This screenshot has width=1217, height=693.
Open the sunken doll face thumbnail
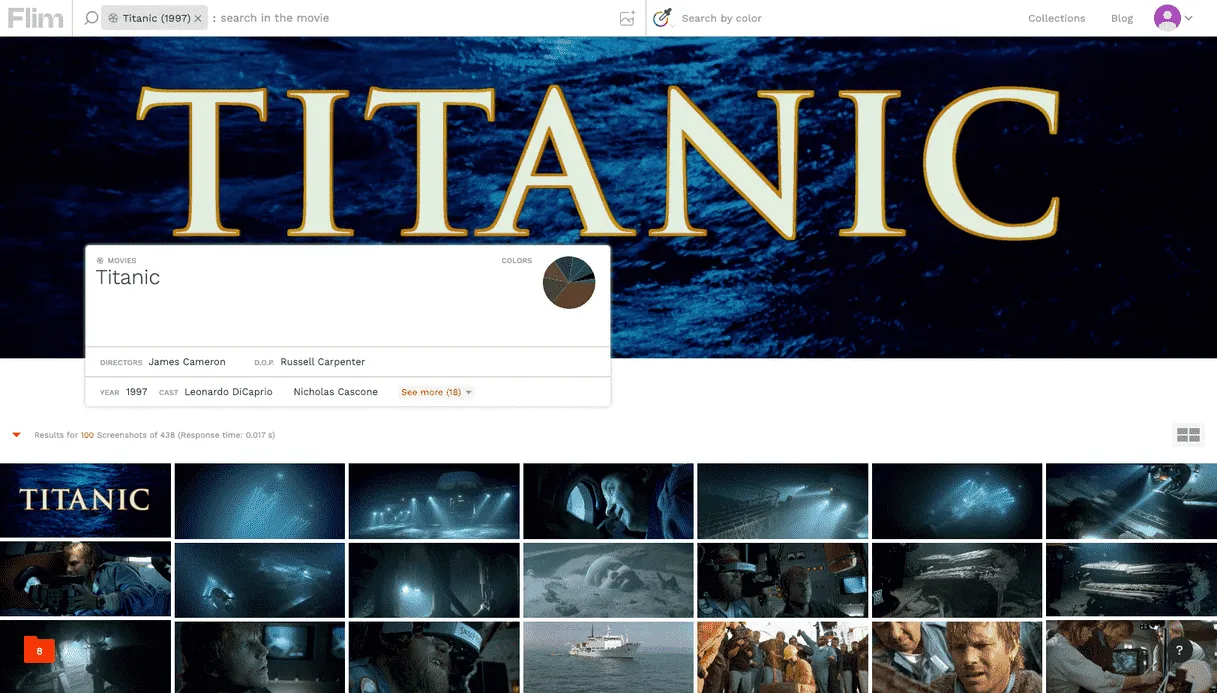[608, 579]
